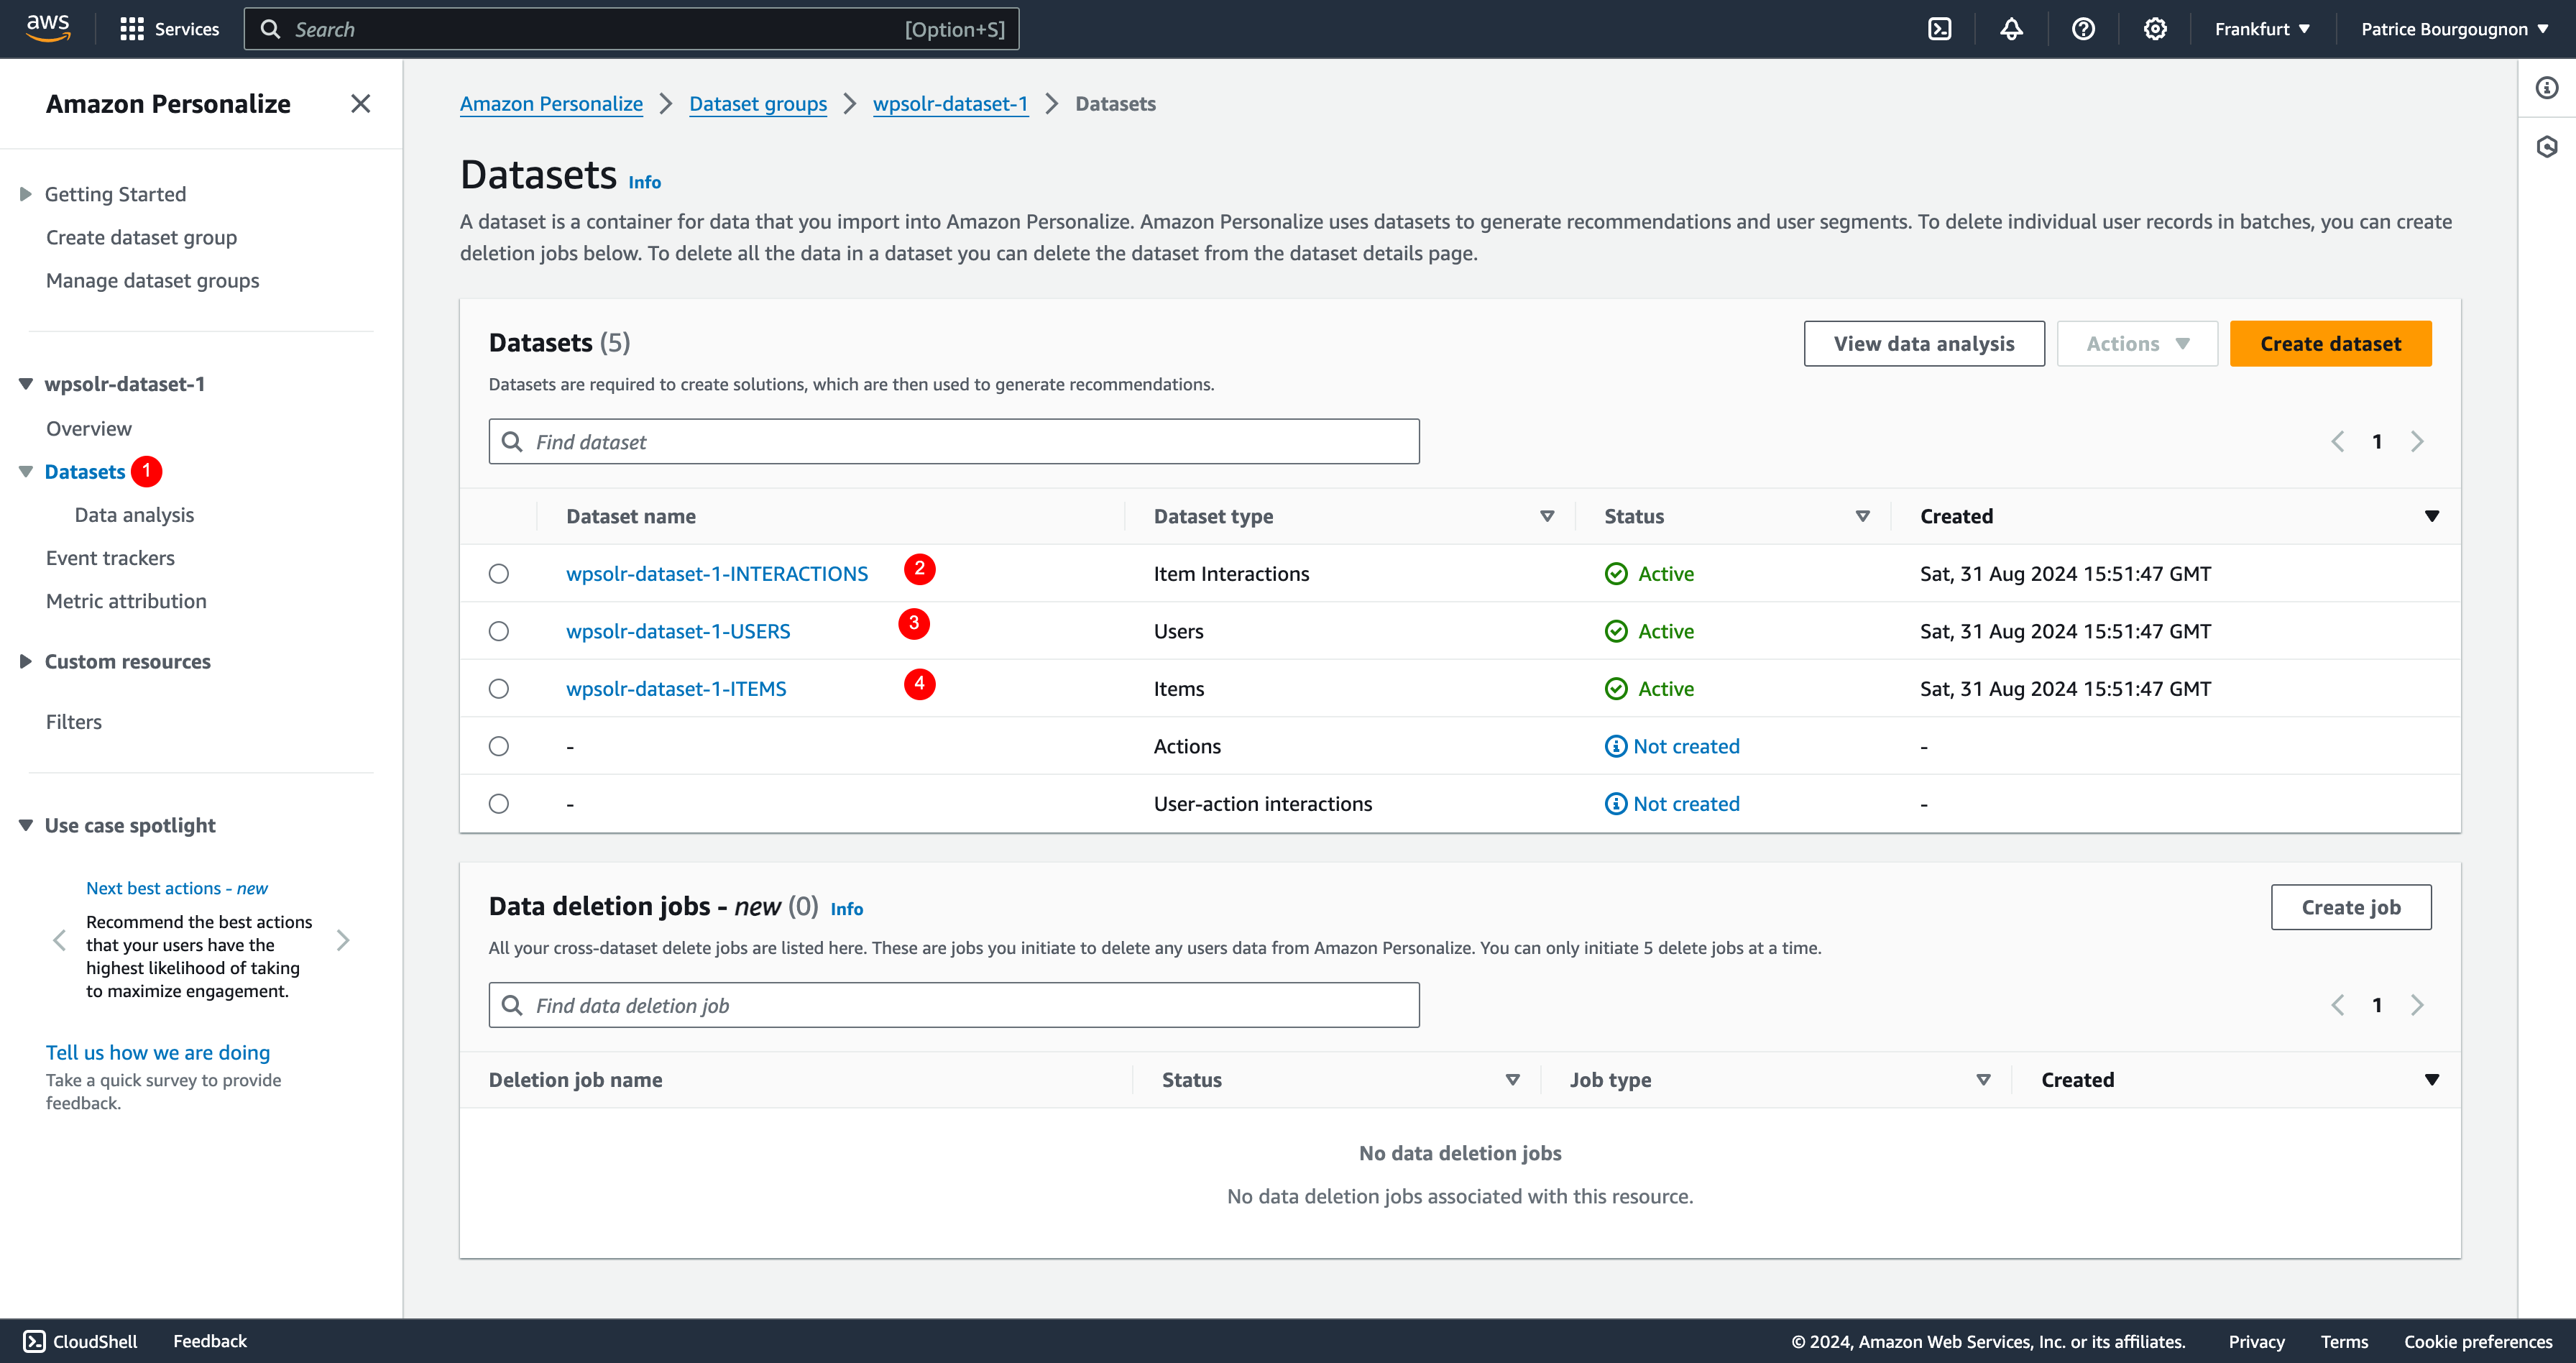Open Create dataset group in navigation

pyautogui.click(x=141, y=238)
